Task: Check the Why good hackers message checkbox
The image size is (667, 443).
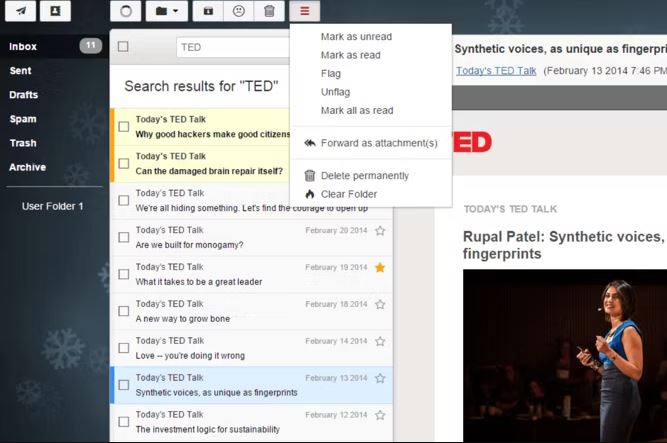Action: tap(123, 126)
